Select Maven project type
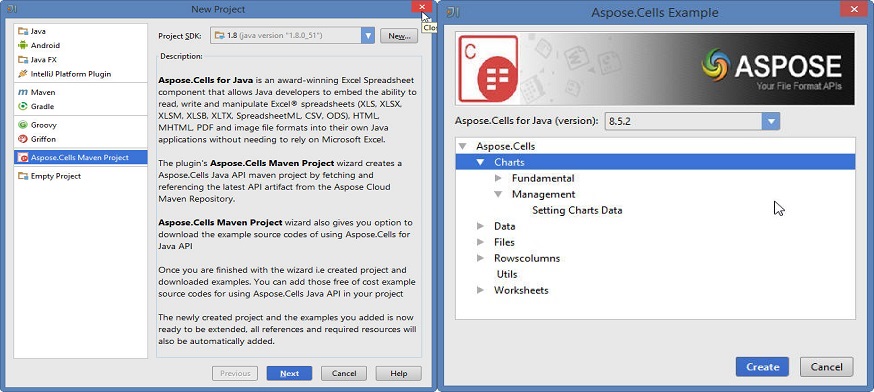The width and height of the screenshot is (874, 392). (x=81, y=92)
